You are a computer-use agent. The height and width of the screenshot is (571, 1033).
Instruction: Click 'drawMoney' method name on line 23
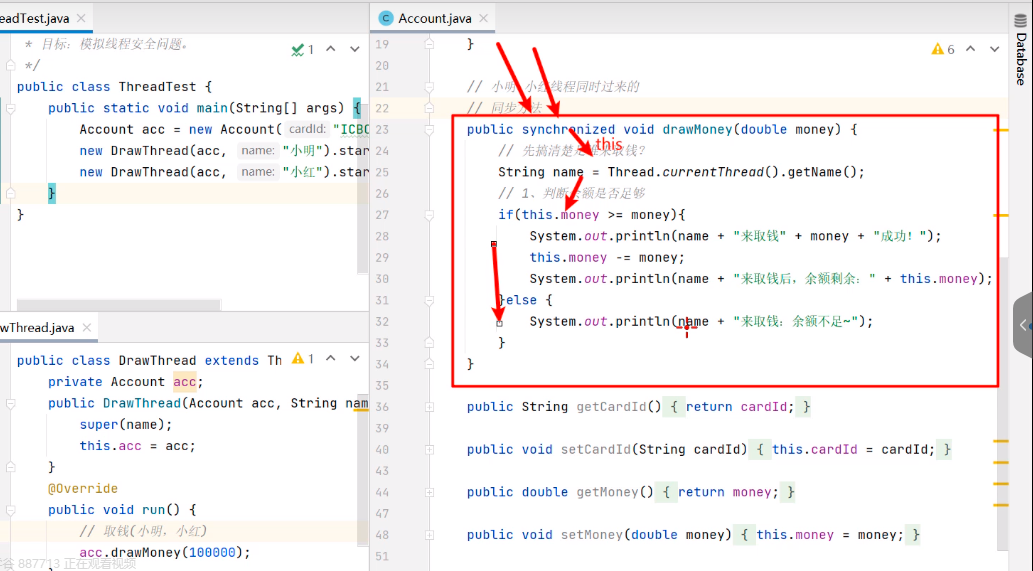point(697,130)
